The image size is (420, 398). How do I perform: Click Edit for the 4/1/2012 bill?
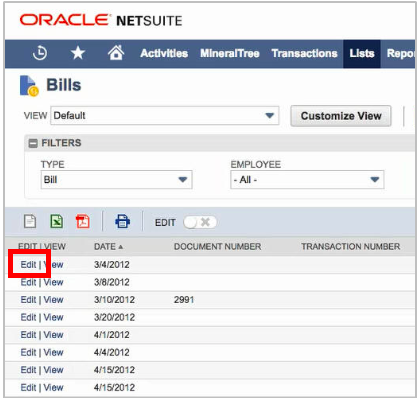(x=28, y=335)
